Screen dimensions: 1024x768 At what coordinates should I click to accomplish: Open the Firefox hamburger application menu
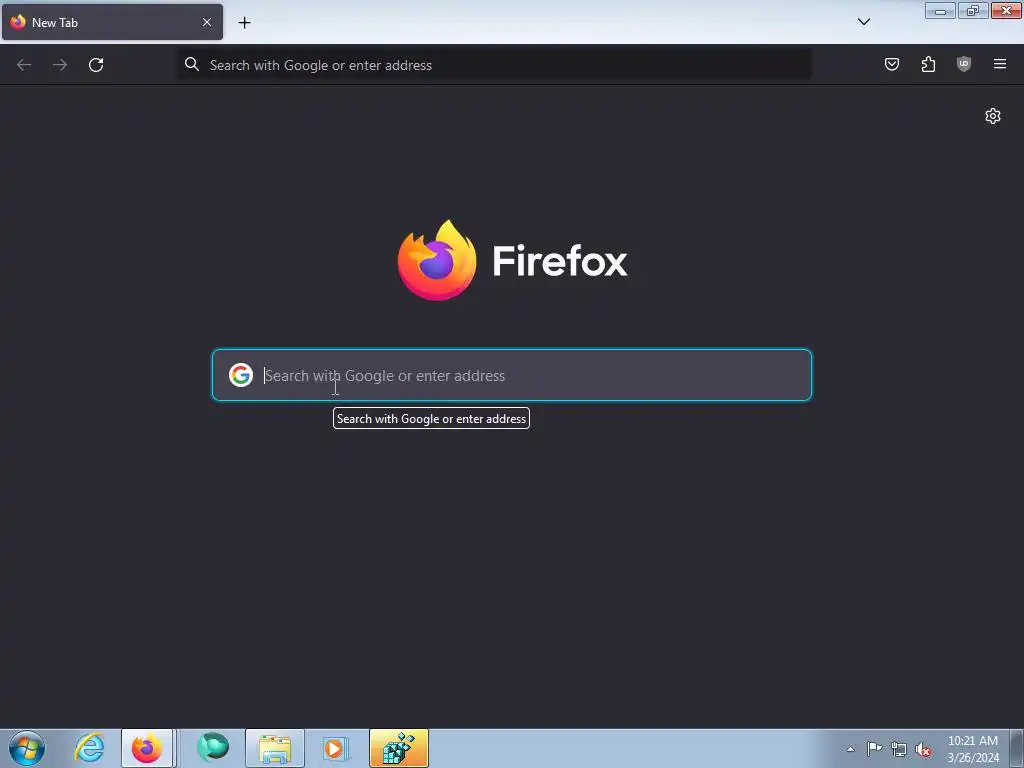(1000, 64)
